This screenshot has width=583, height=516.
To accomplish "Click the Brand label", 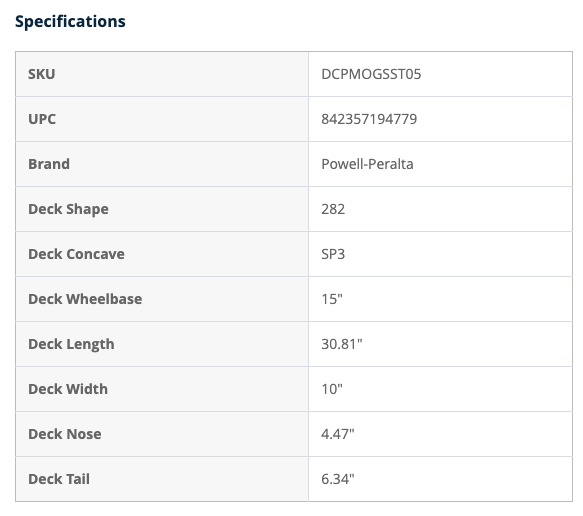I will [x=49, y=164].
